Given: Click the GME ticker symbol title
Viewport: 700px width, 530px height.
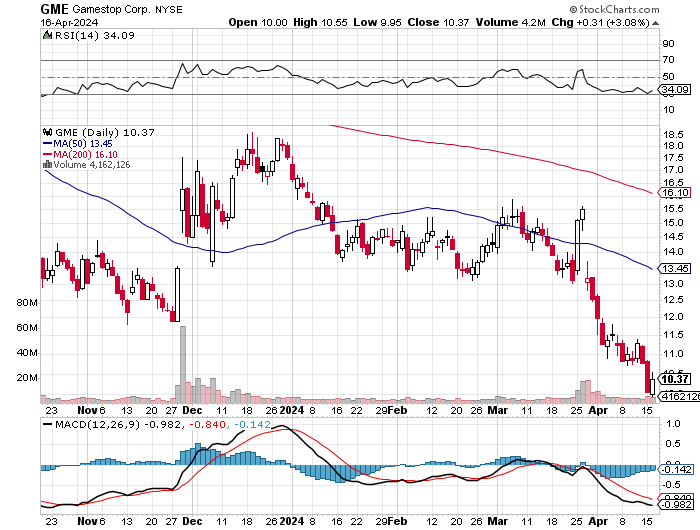Looking at the screenshot, I should [54, 9].
